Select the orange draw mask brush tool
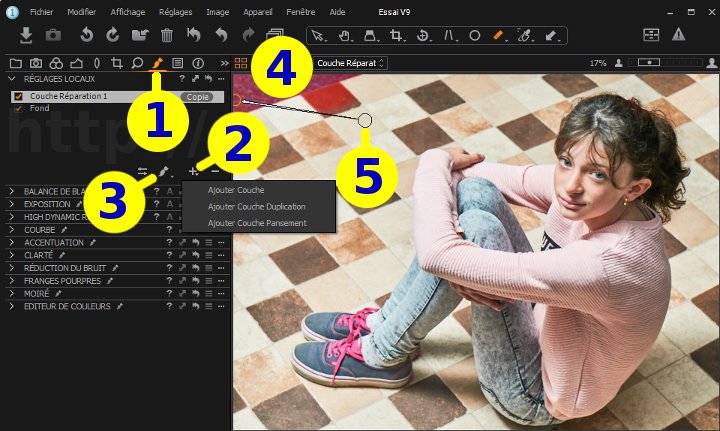 499,35
